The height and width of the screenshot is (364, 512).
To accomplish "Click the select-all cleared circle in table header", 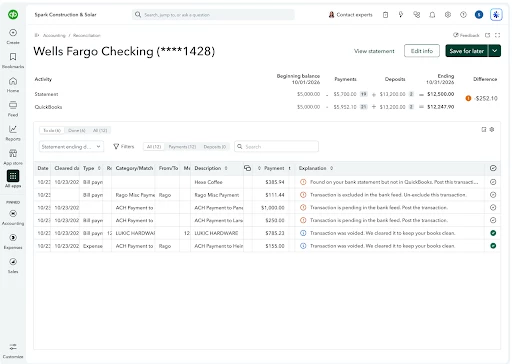I will [493, 168].
